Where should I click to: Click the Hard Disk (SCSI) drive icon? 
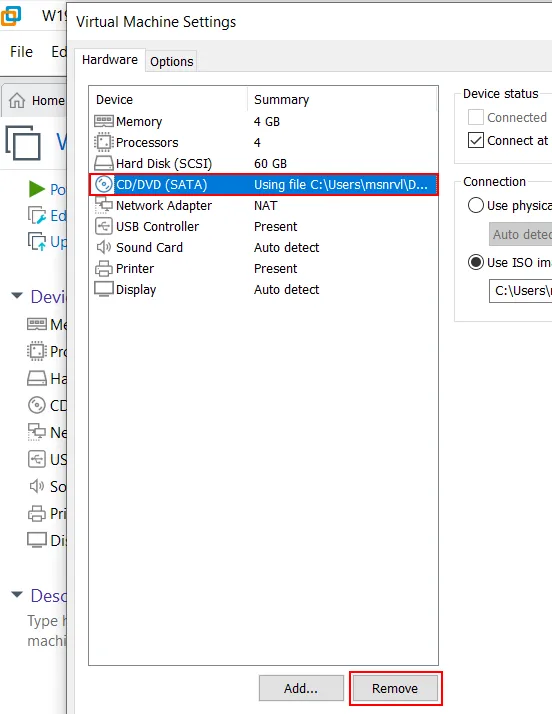[104, 163]
